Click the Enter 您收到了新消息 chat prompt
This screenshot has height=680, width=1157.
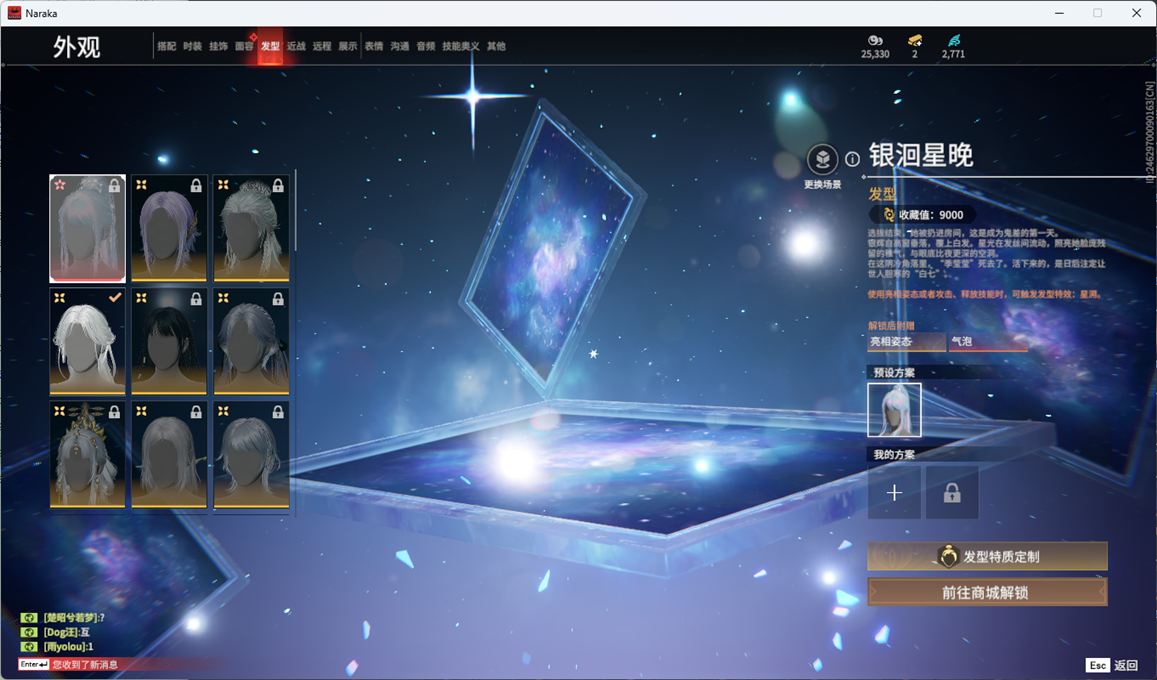(x=68, y=665)
